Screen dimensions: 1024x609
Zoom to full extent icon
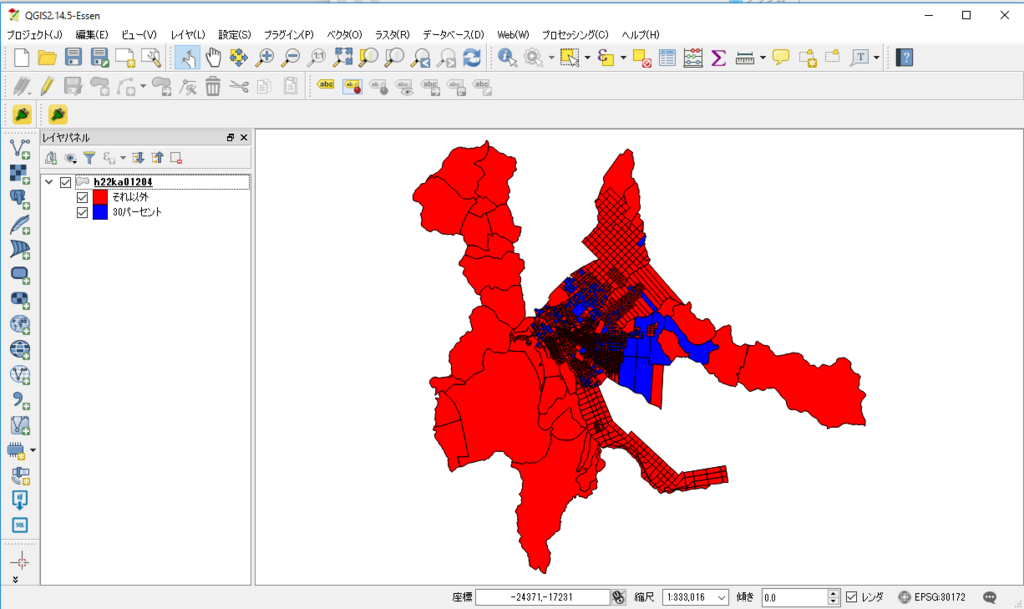(x=342, y=57)
